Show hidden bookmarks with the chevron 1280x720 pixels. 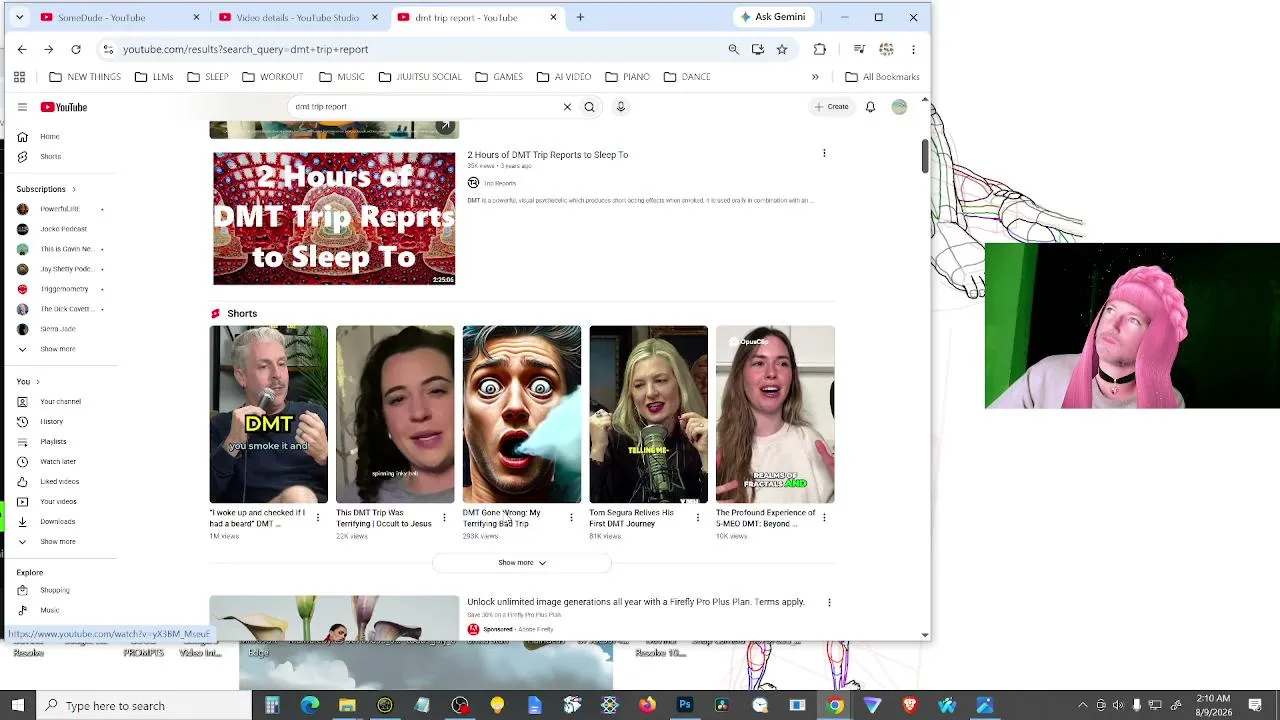815,77
